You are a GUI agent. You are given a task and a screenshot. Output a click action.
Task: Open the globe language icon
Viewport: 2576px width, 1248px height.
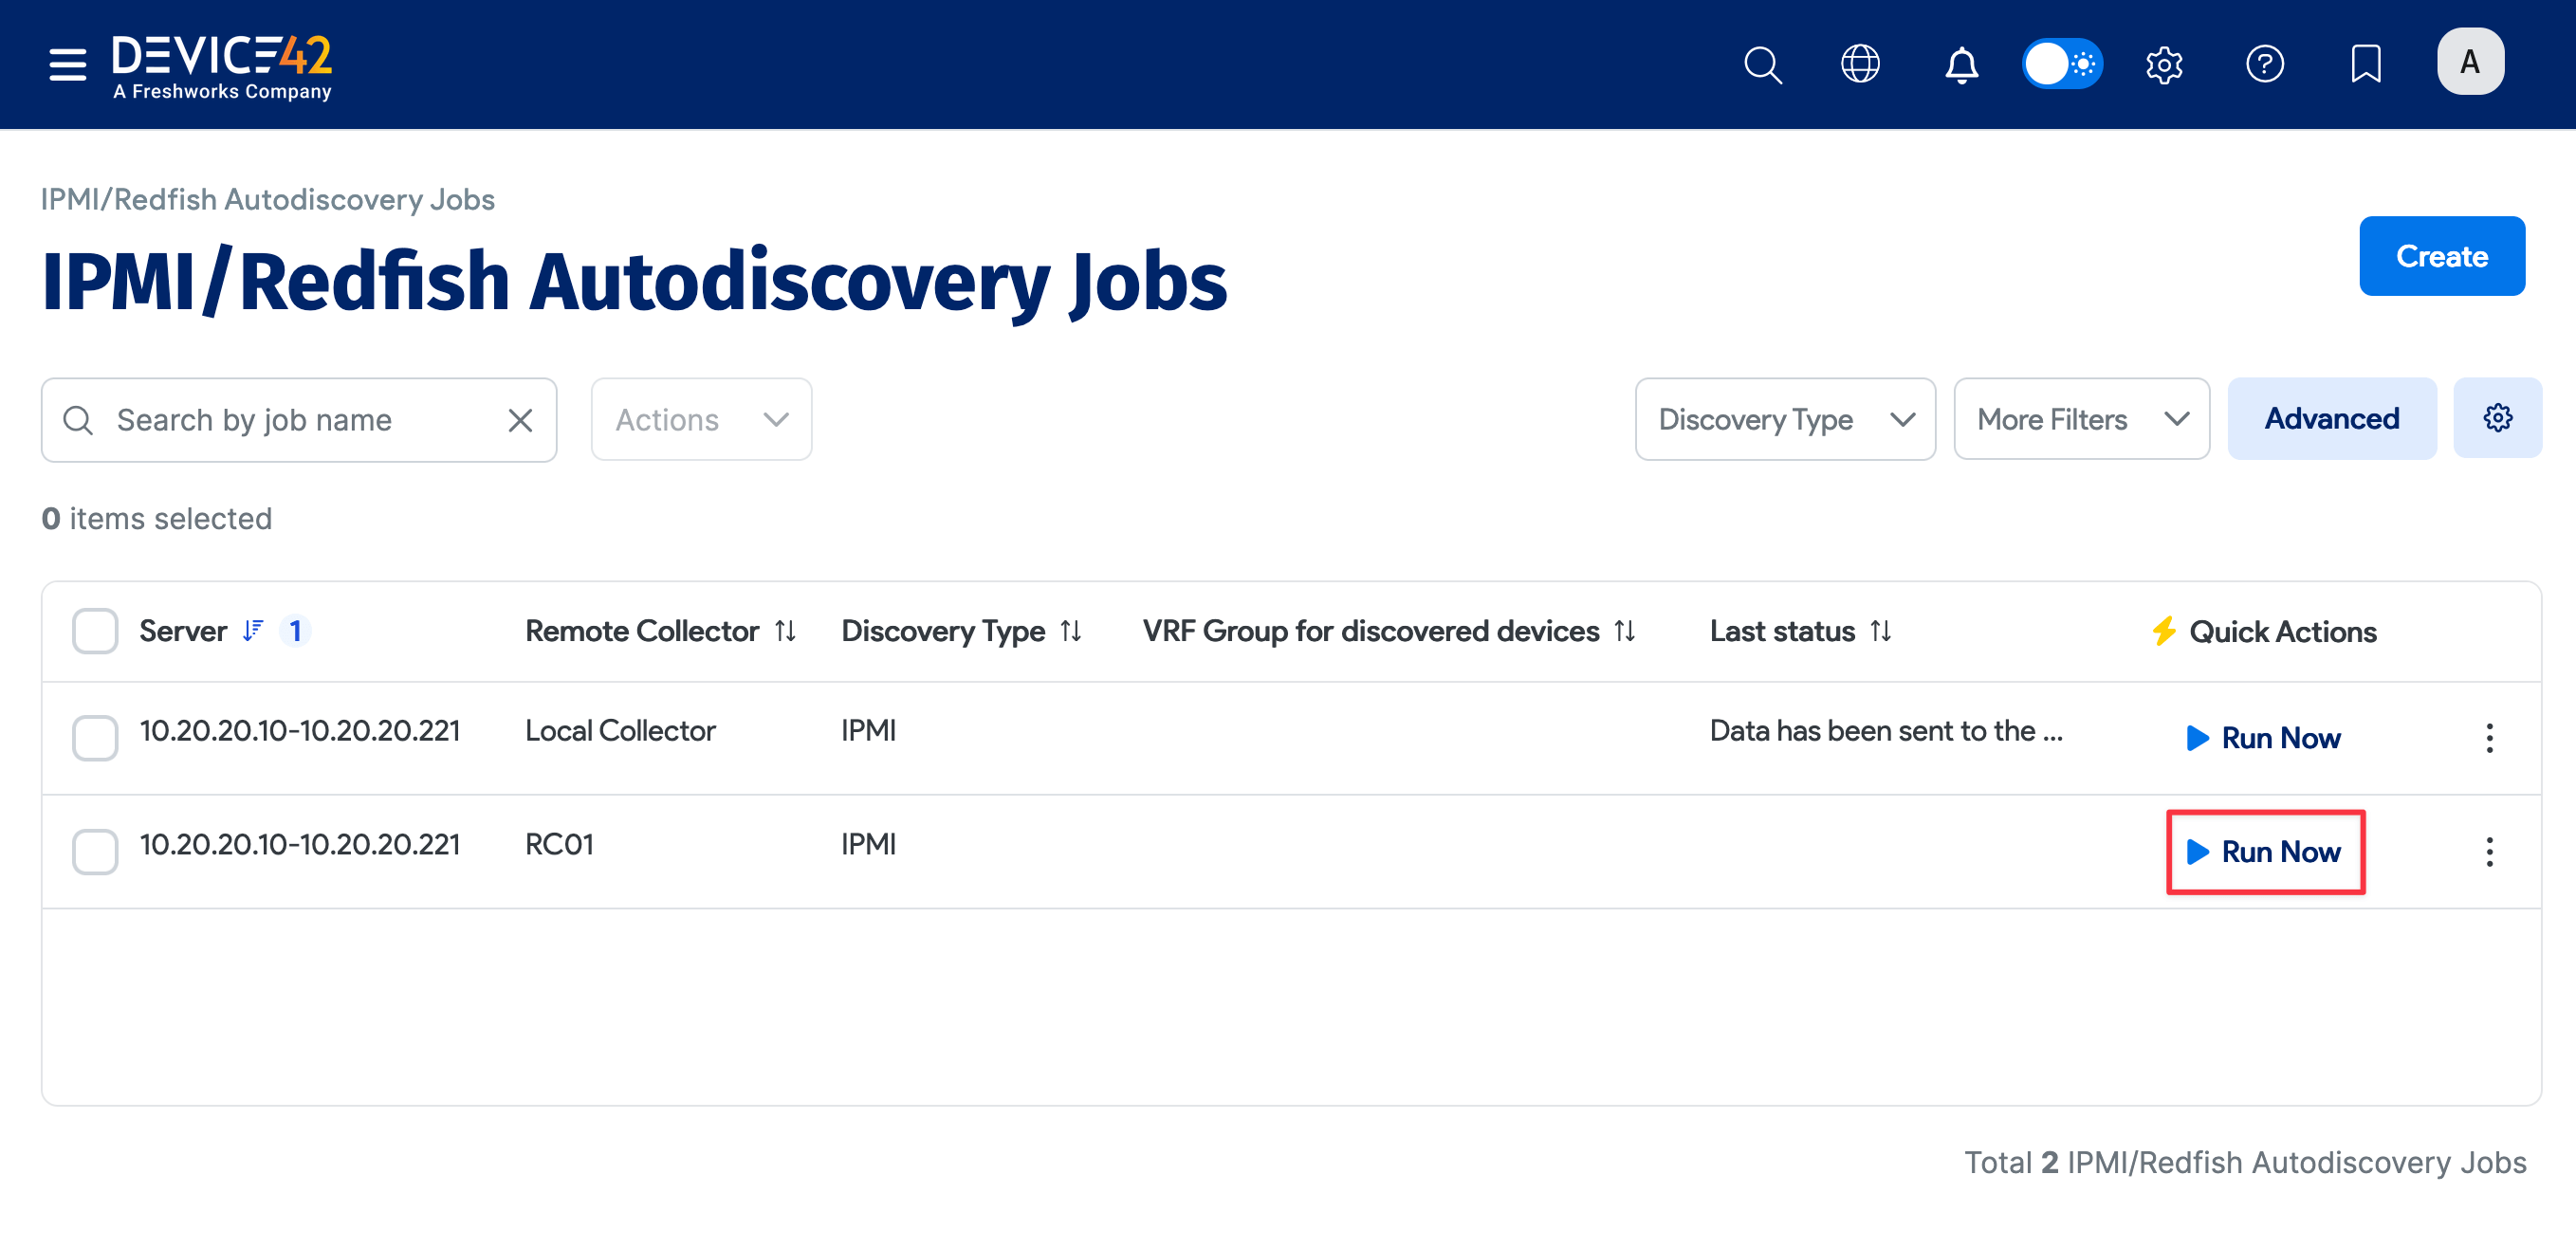(1860, 64)
